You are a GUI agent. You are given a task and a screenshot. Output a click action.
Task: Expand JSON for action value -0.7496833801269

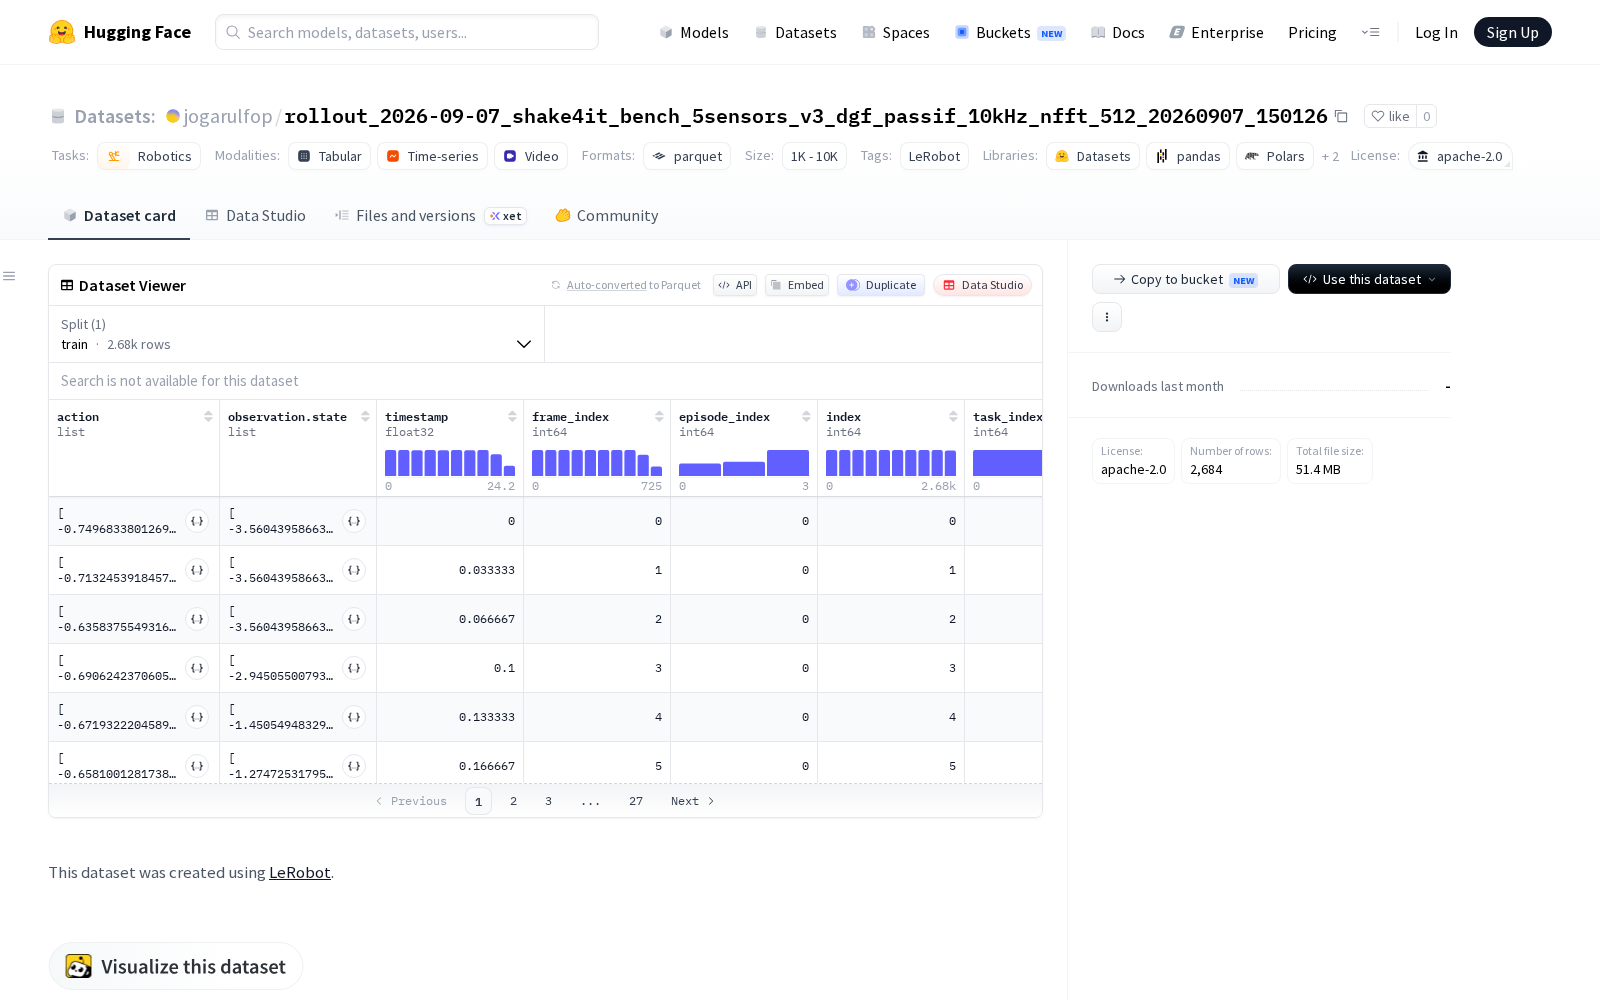197,521
